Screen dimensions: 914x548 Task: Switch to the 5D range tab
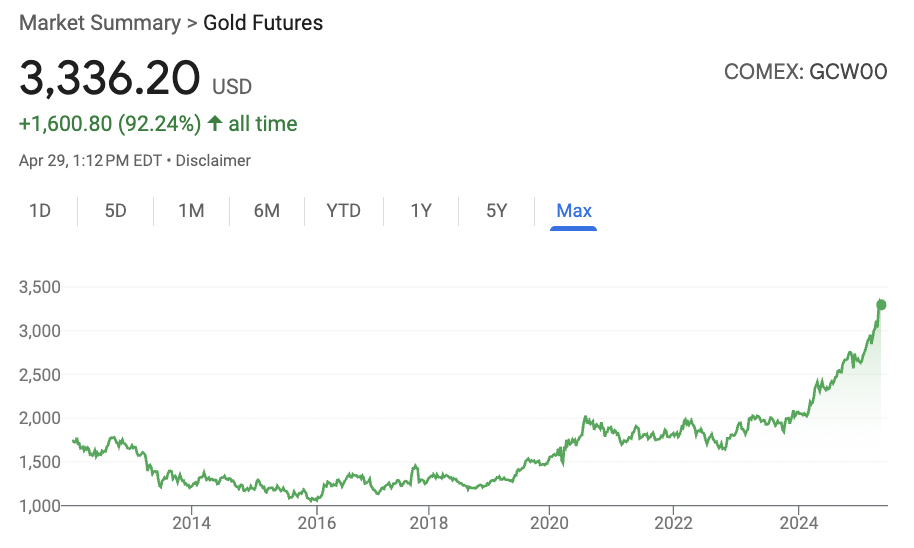pyautogui.click(x=115, y=210)
